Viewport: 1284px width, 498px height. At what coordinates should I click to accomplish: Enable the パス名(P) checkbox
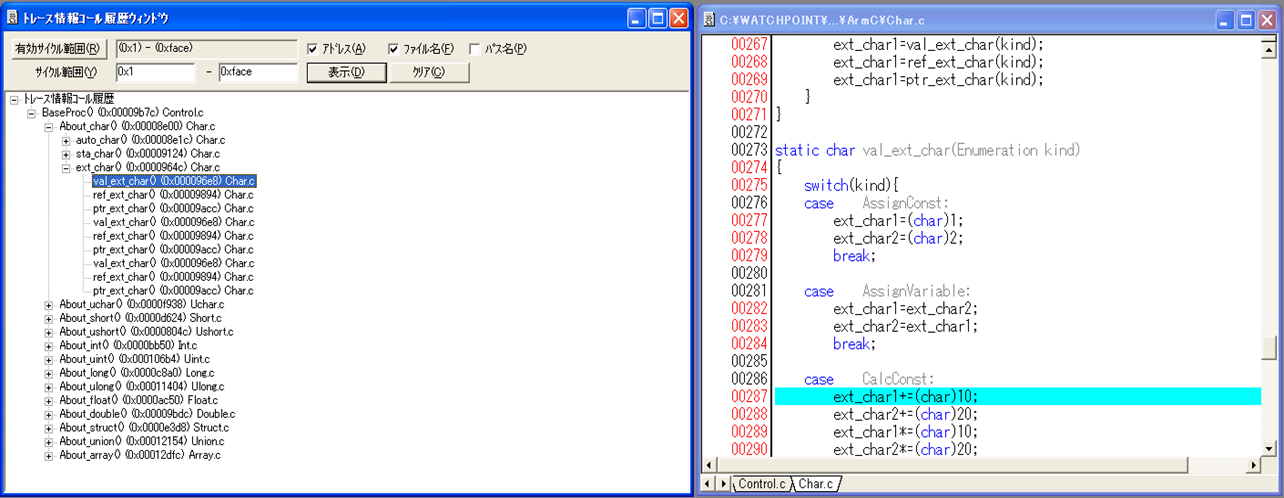[x=474, y=49]
